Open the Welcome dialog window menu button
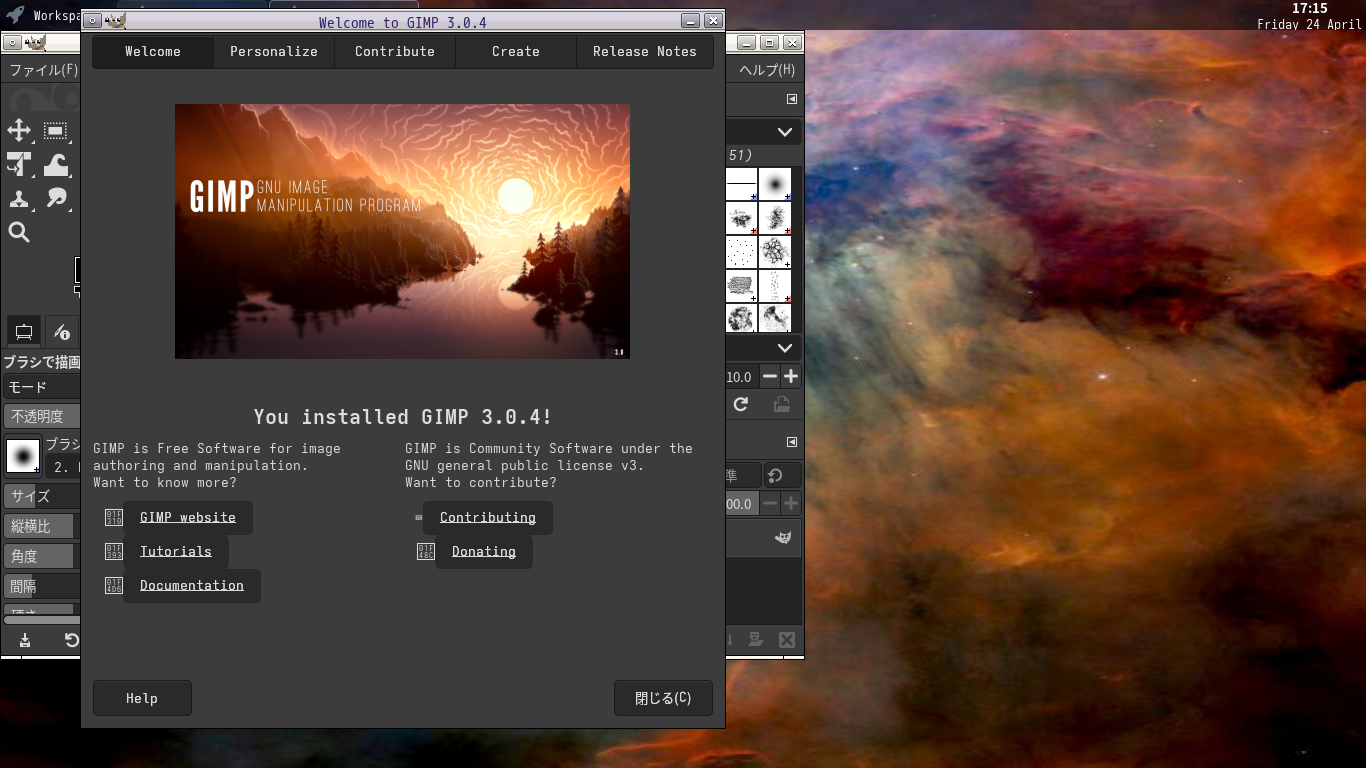1366x768 pixels. [x=92, y=21]
